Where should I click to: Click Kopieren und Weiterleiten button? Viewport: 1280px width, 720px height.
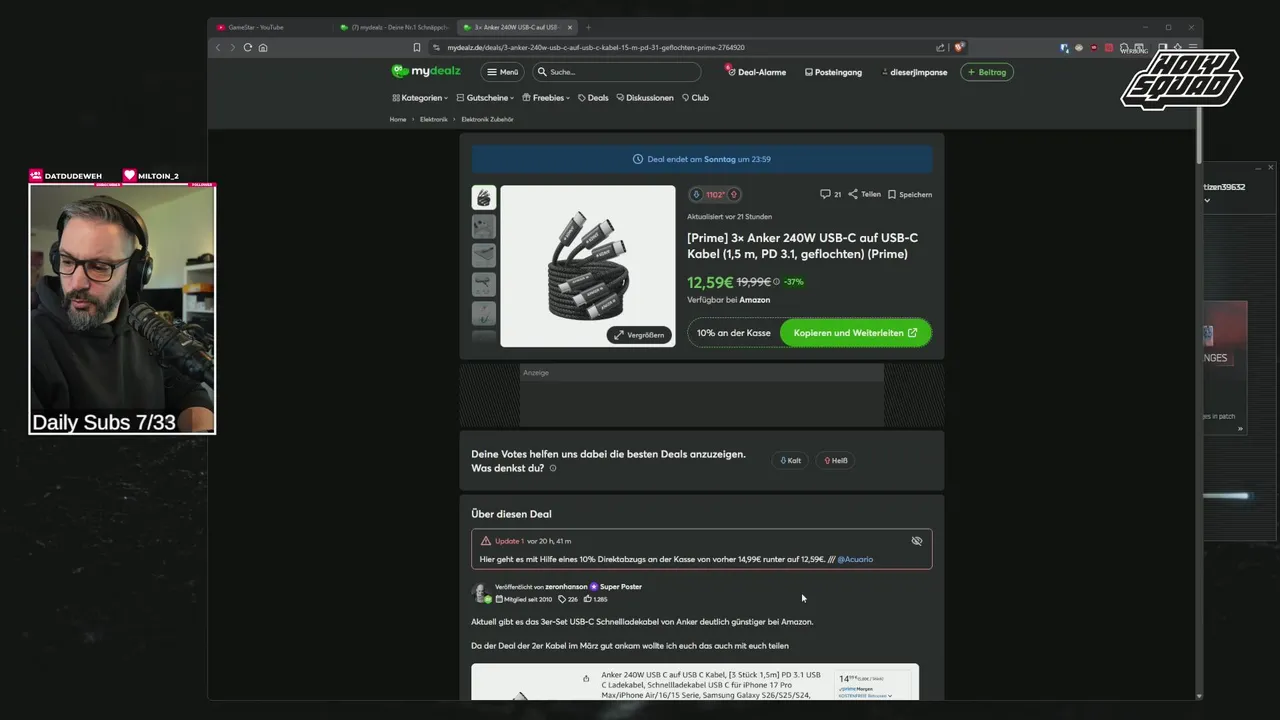pyautogui.click(x=855, y=333)
